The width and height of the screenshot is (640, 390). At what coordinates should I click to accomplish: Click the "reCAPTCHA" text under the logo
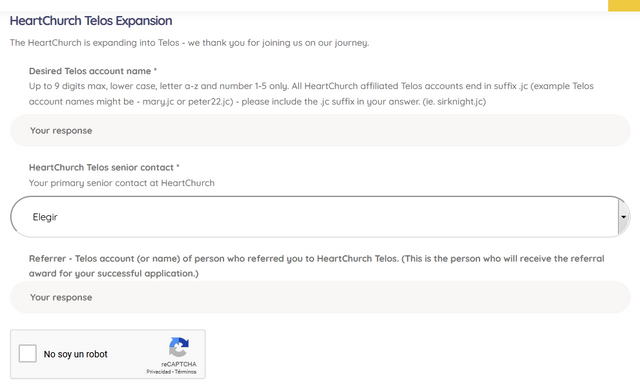click(x=179, y=364)
